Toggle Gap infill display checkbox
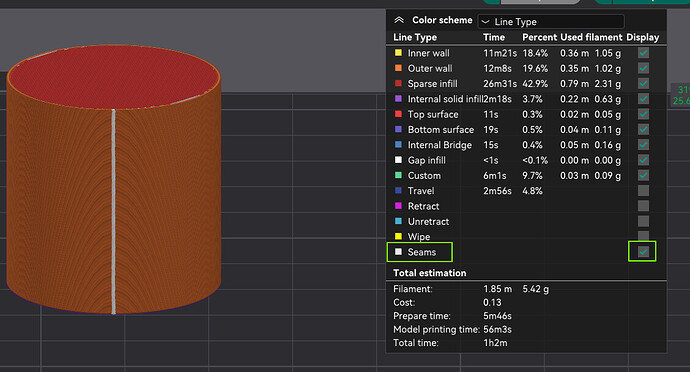 643,160
